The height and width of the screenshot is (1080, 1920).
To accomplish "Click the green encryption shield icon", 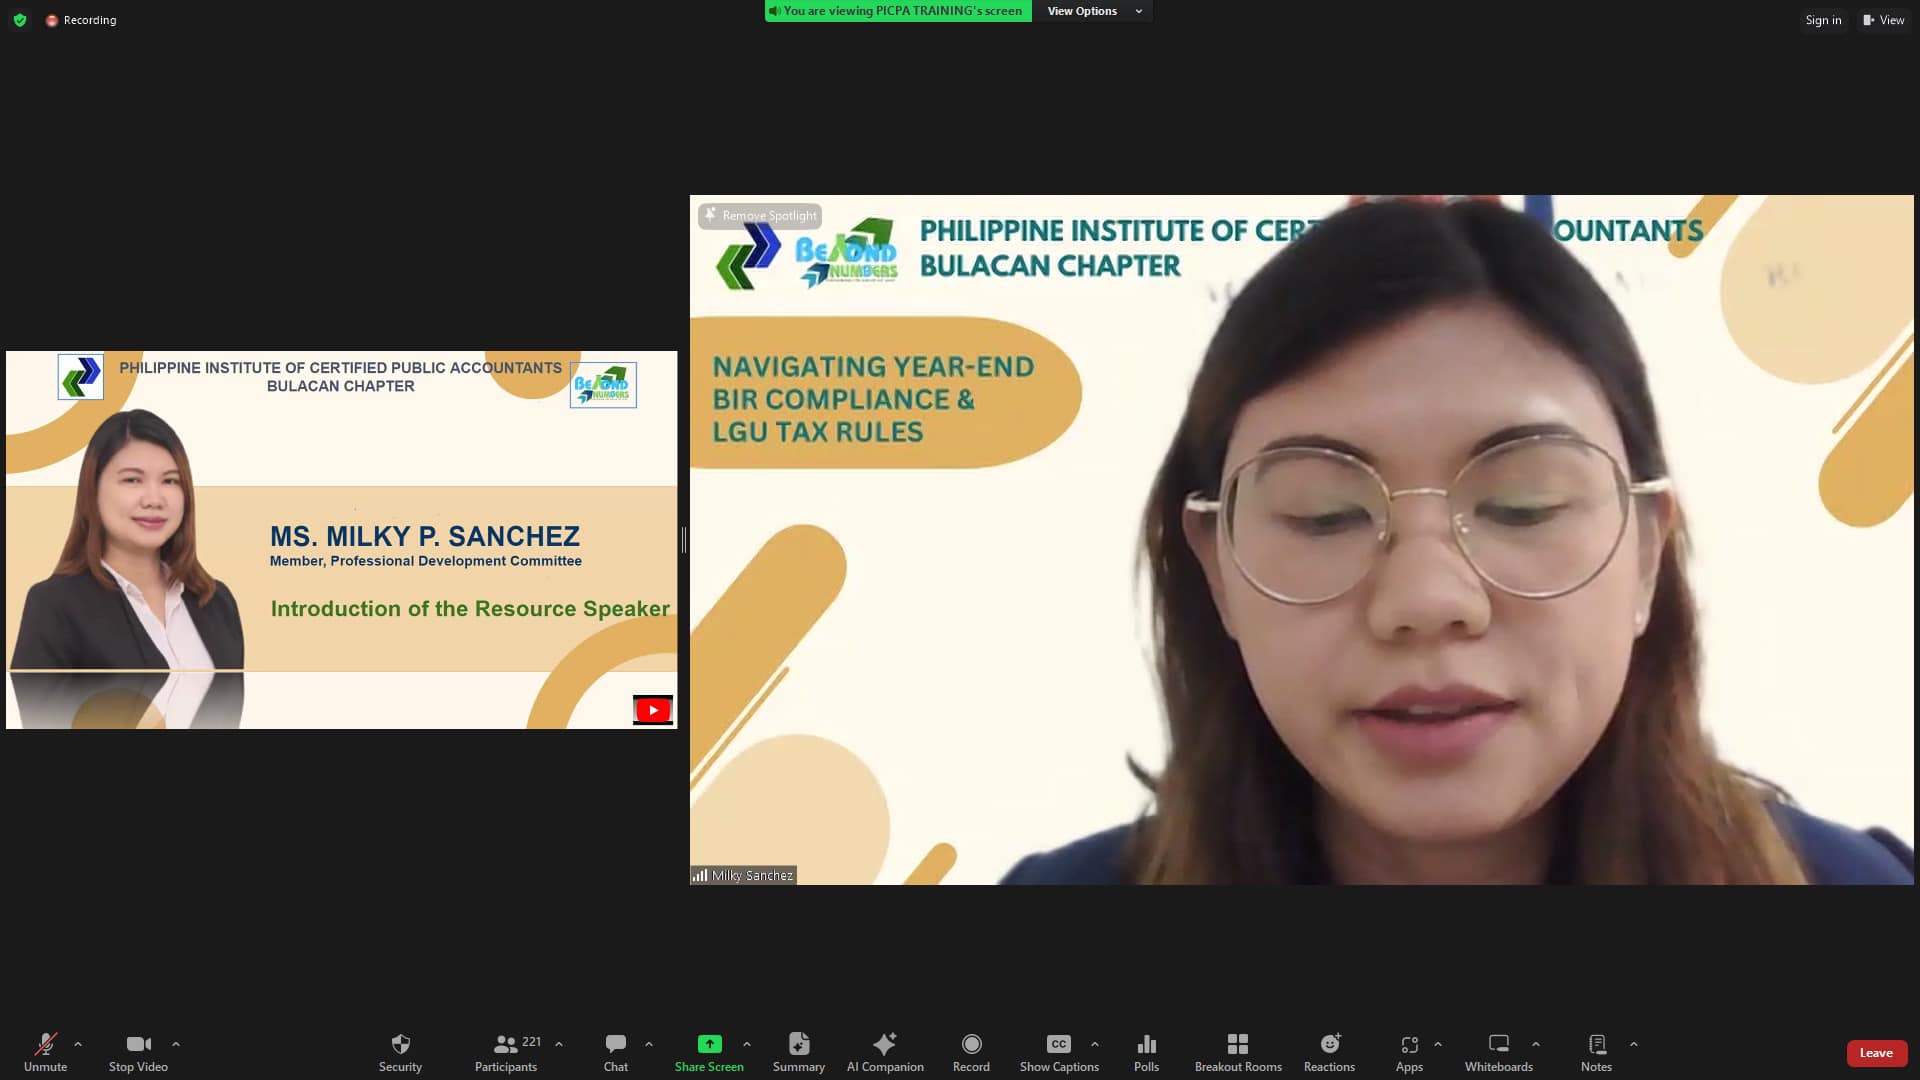I will point(20,20).
